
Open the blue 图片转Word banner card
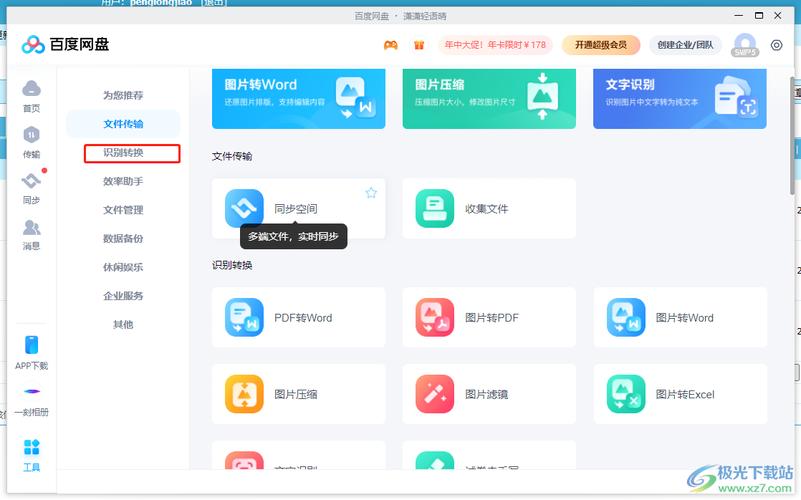pyautogui.click(x=298, y=99)
